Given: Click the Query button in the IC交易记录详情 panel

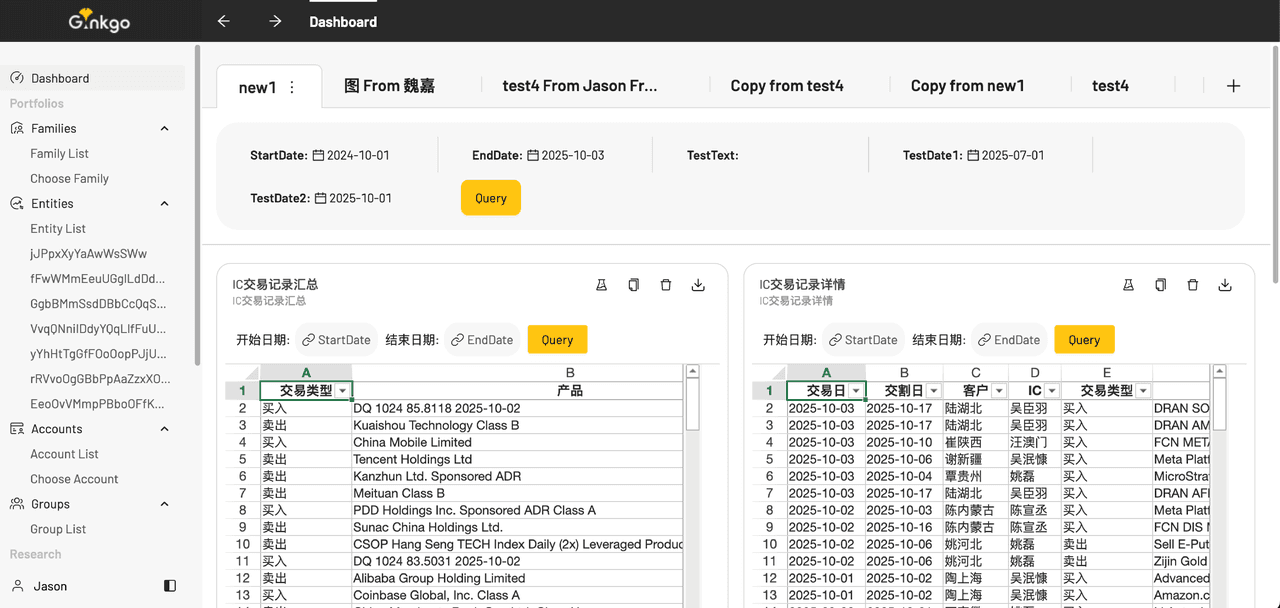Looking at the screenshot, I should (1084, 340).
